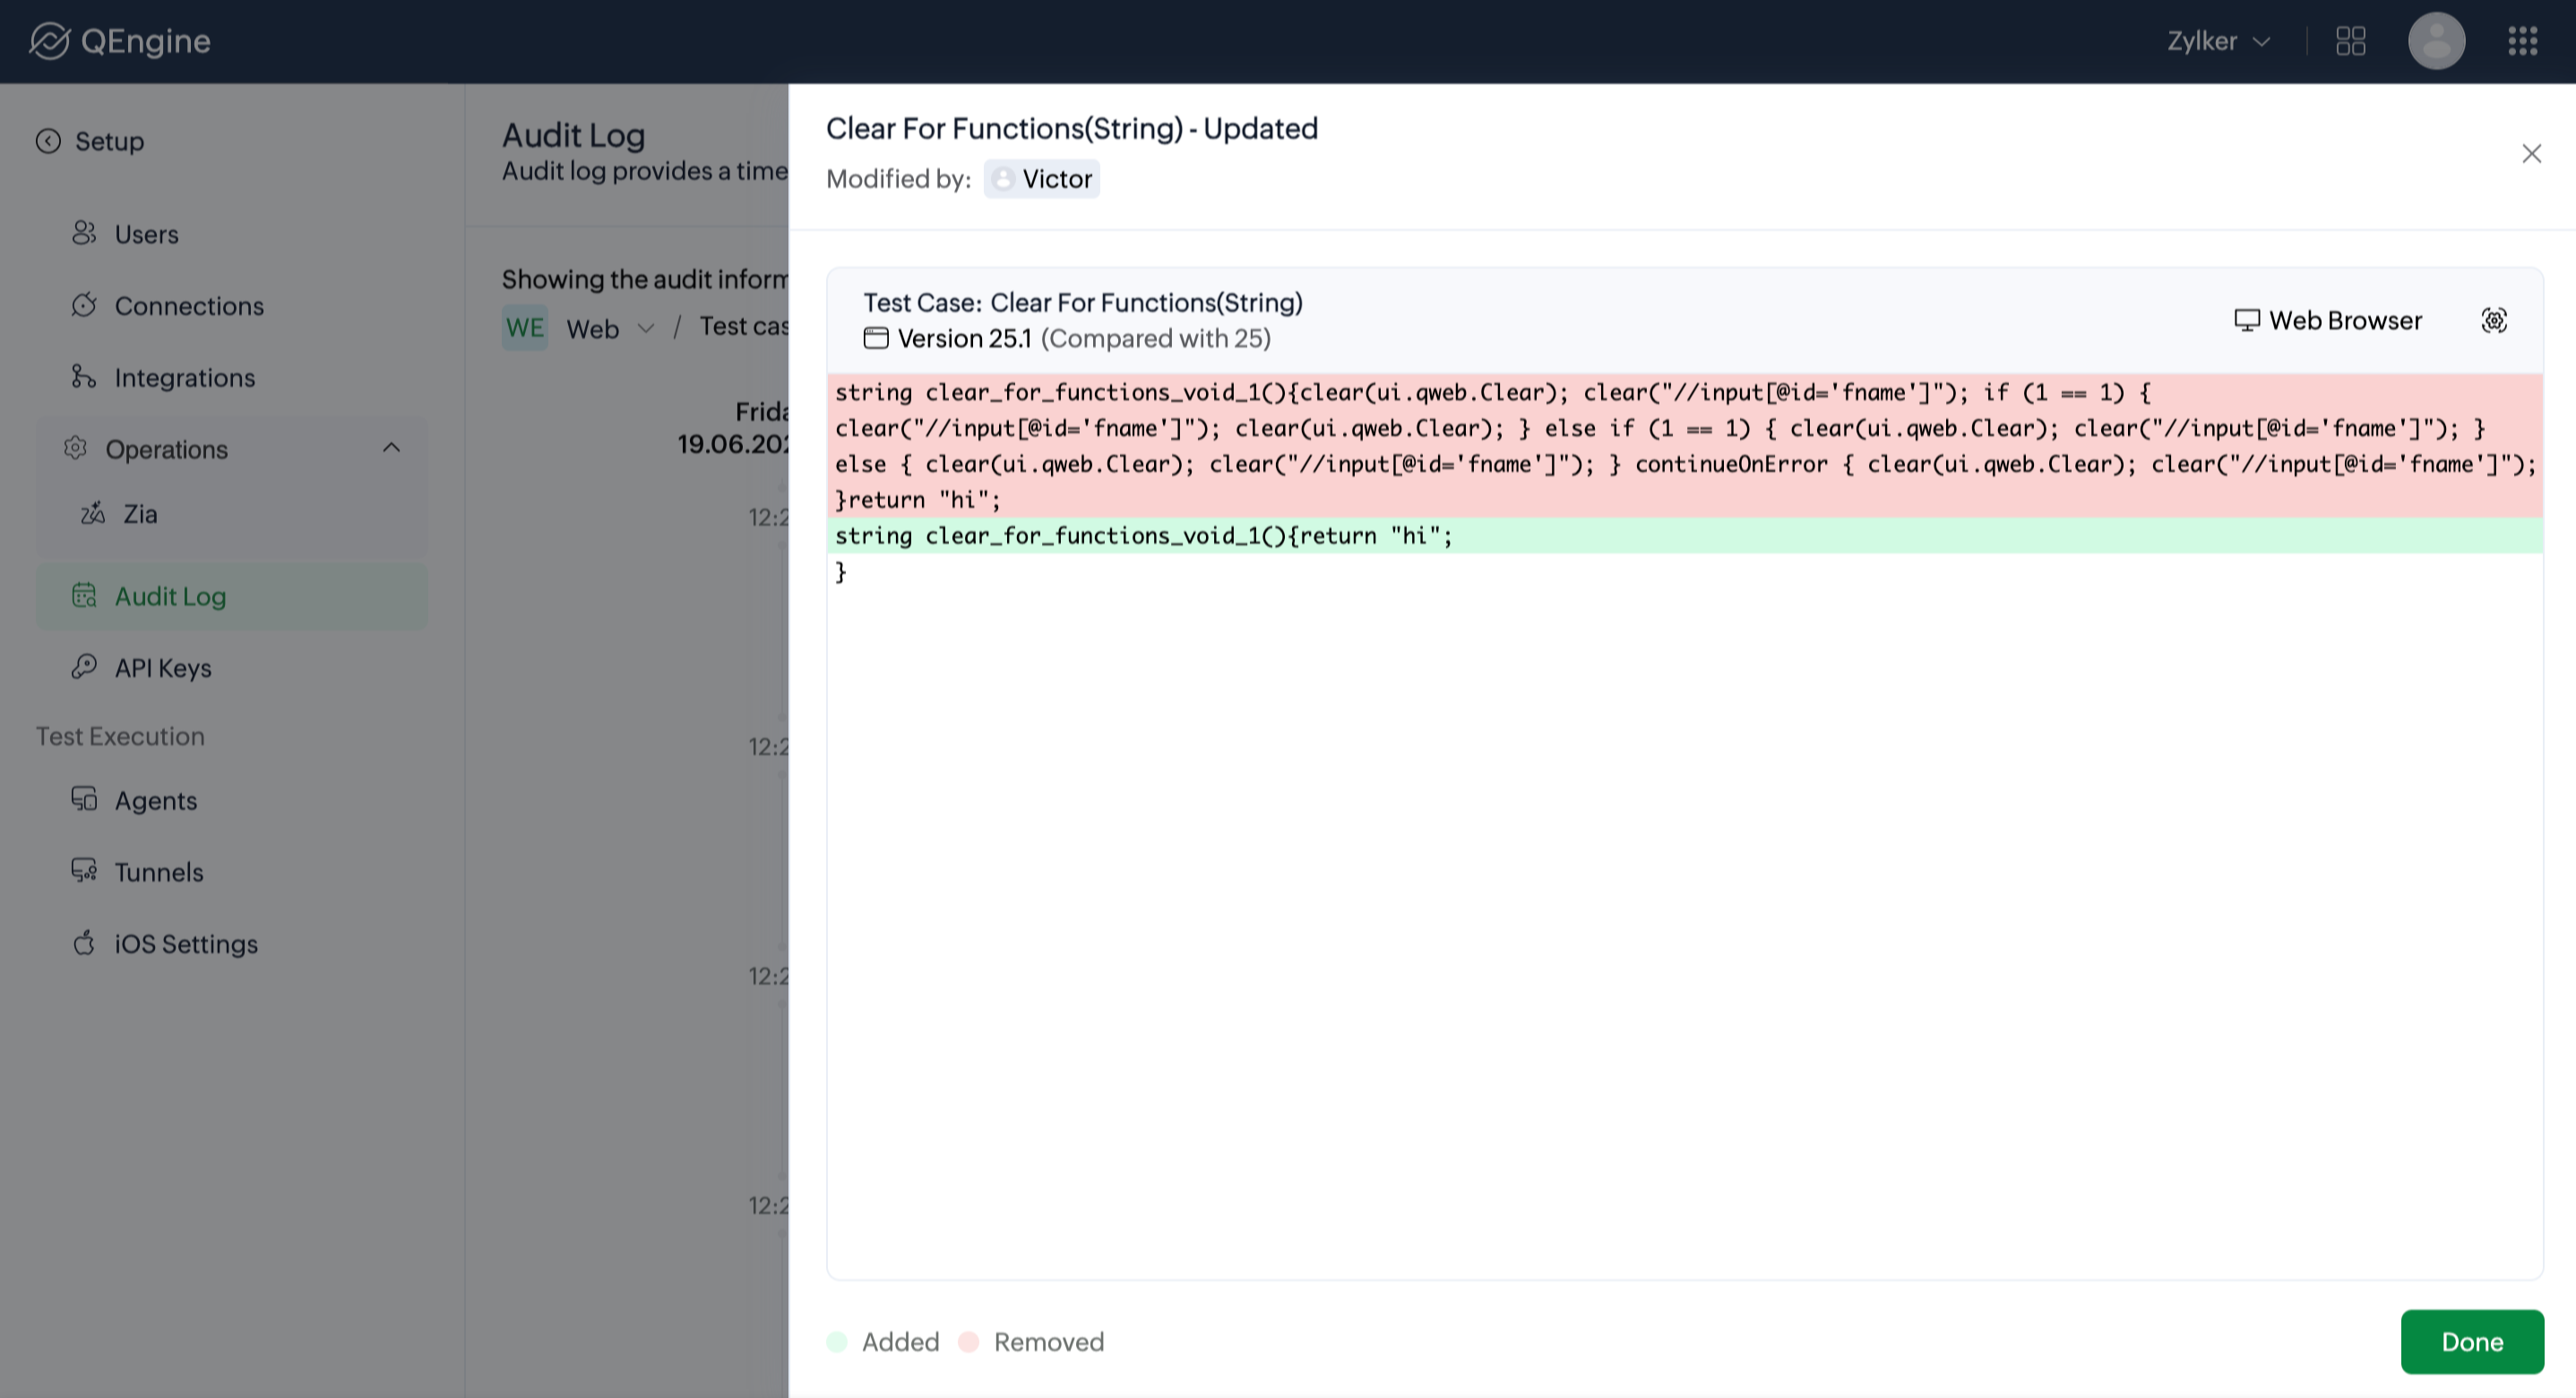Viewport: 2576px width, 1398px height.
Task: Open Users in the sidebar
Action: (146, 234)
